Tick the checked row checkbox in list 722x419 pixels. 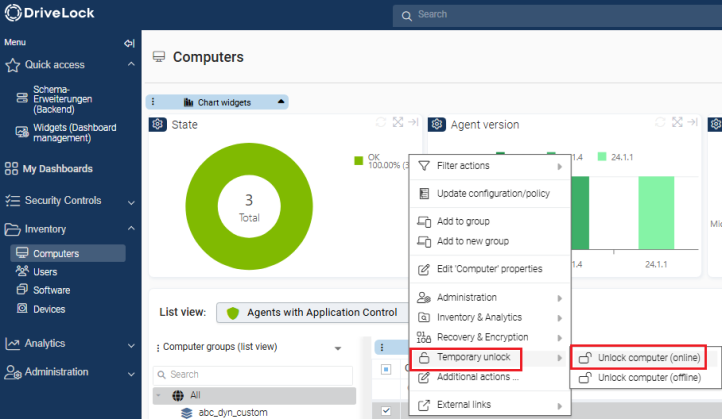tap(387, 410)
